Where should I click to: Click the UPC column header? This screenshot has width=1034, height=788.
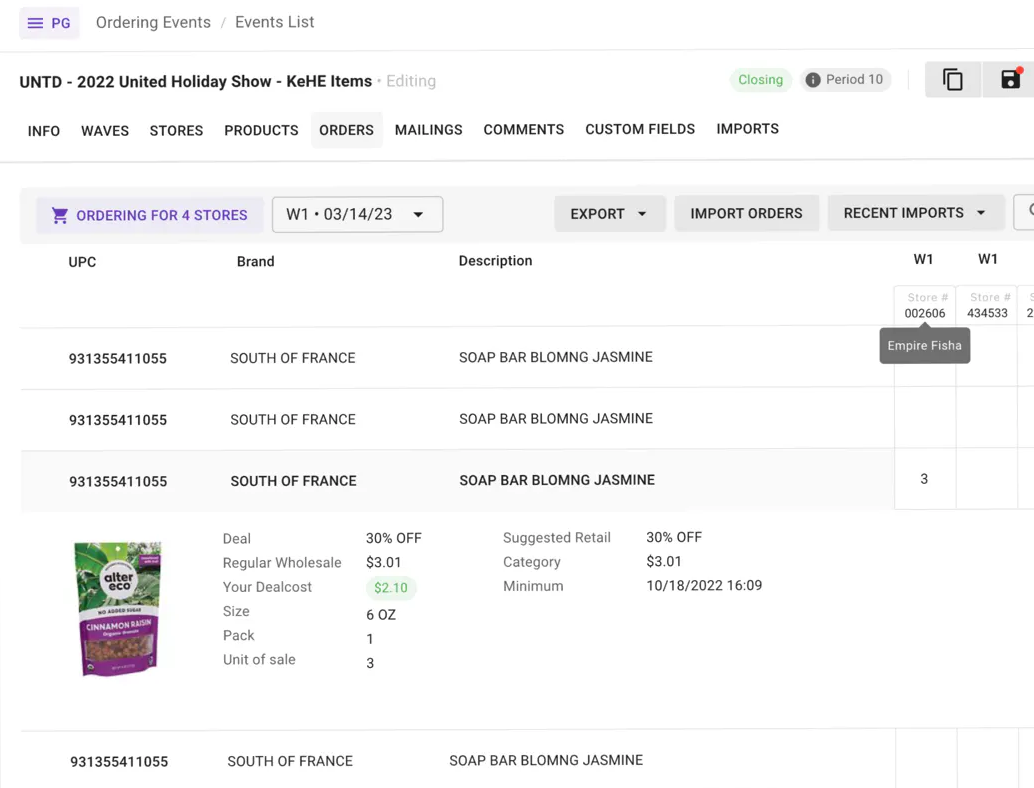[x=82, y=262]
